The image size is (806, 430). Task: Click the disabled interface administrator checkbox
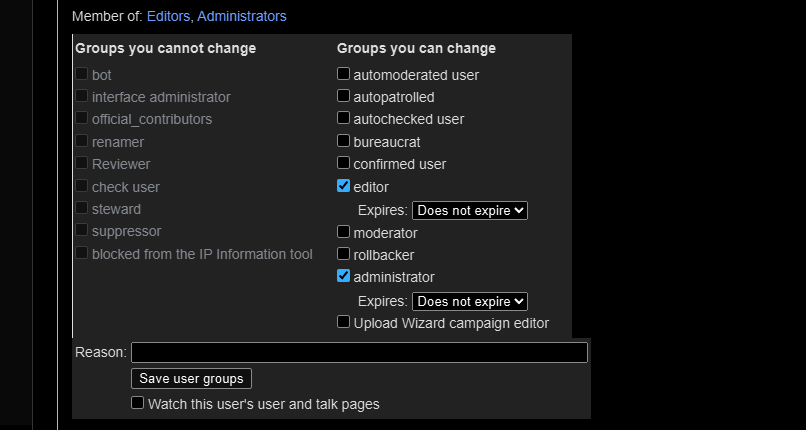point(82,97)
